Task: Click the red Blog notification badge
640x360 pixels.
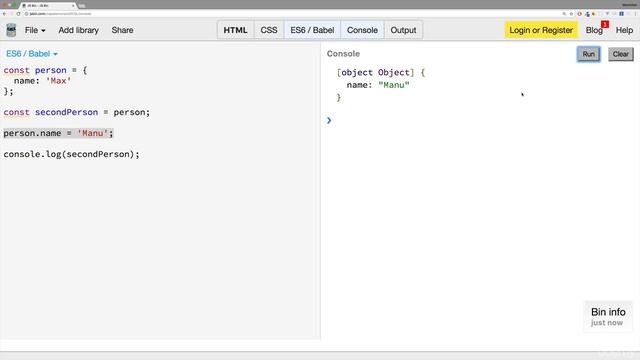Action: 605,24
